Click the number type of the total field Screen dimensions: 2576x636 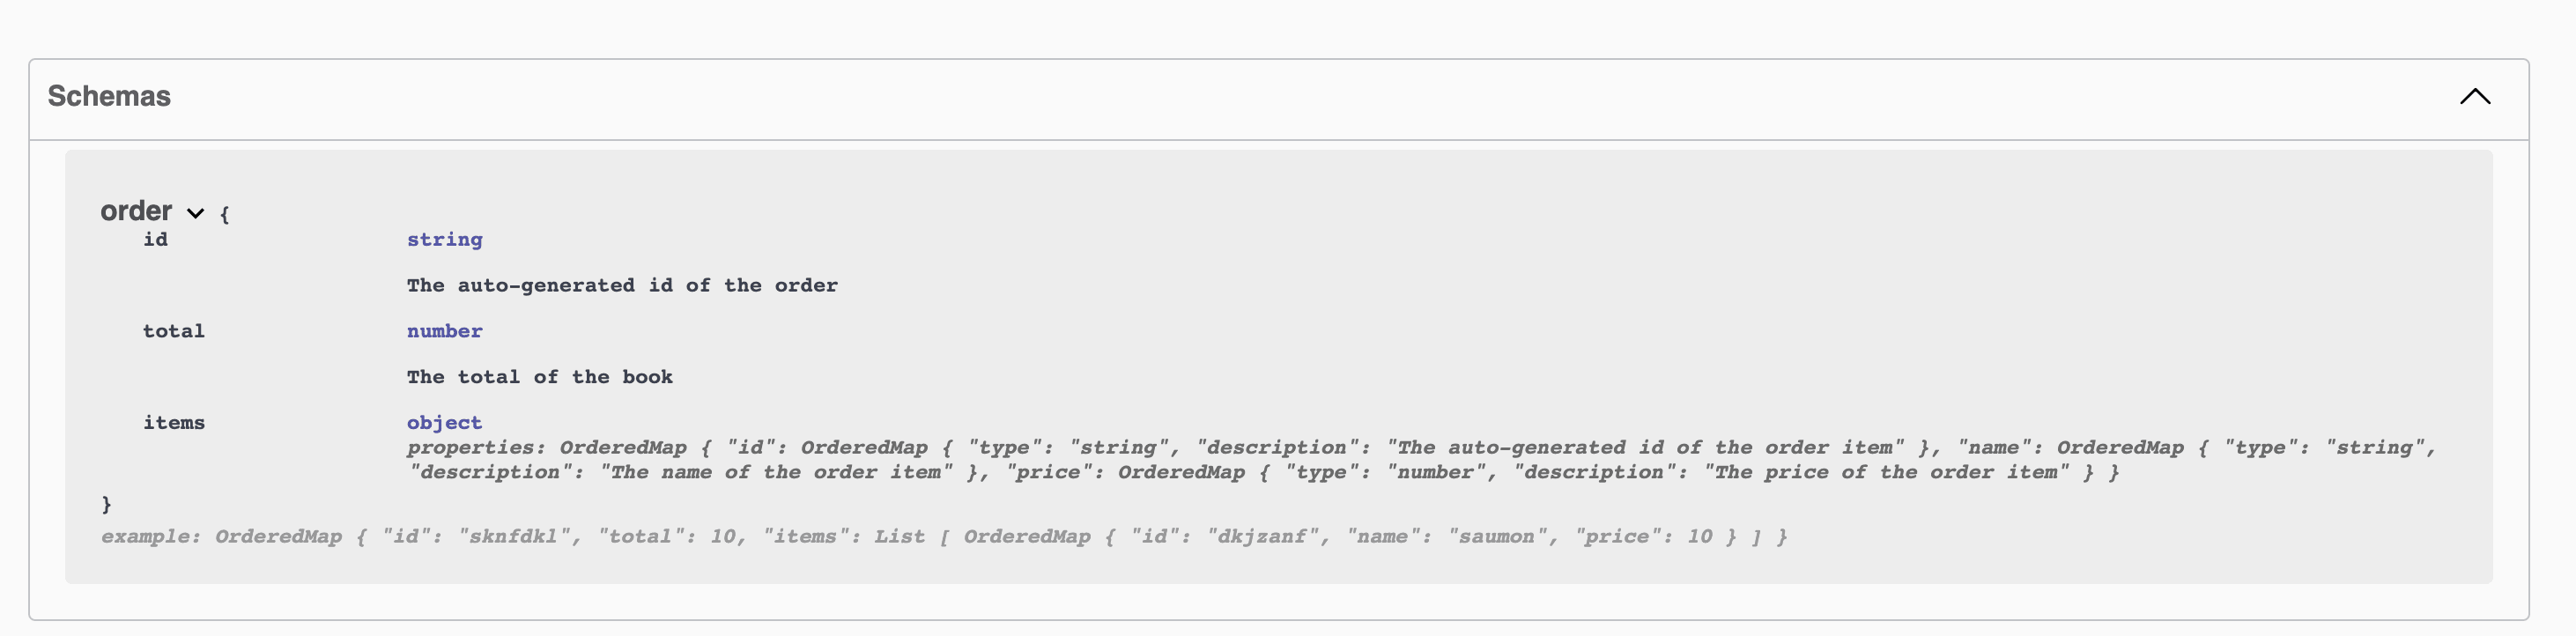click(x=444, y=332)
